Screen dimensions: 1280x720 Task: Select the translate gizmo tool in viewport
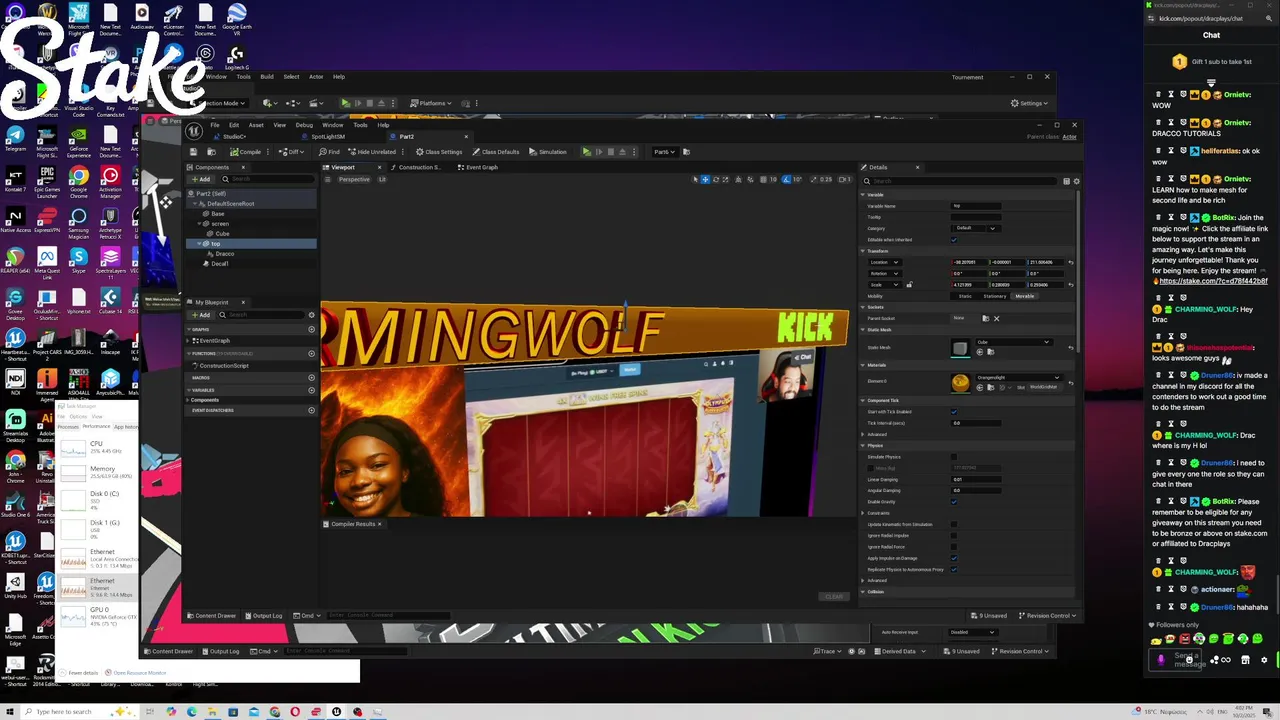705,179
